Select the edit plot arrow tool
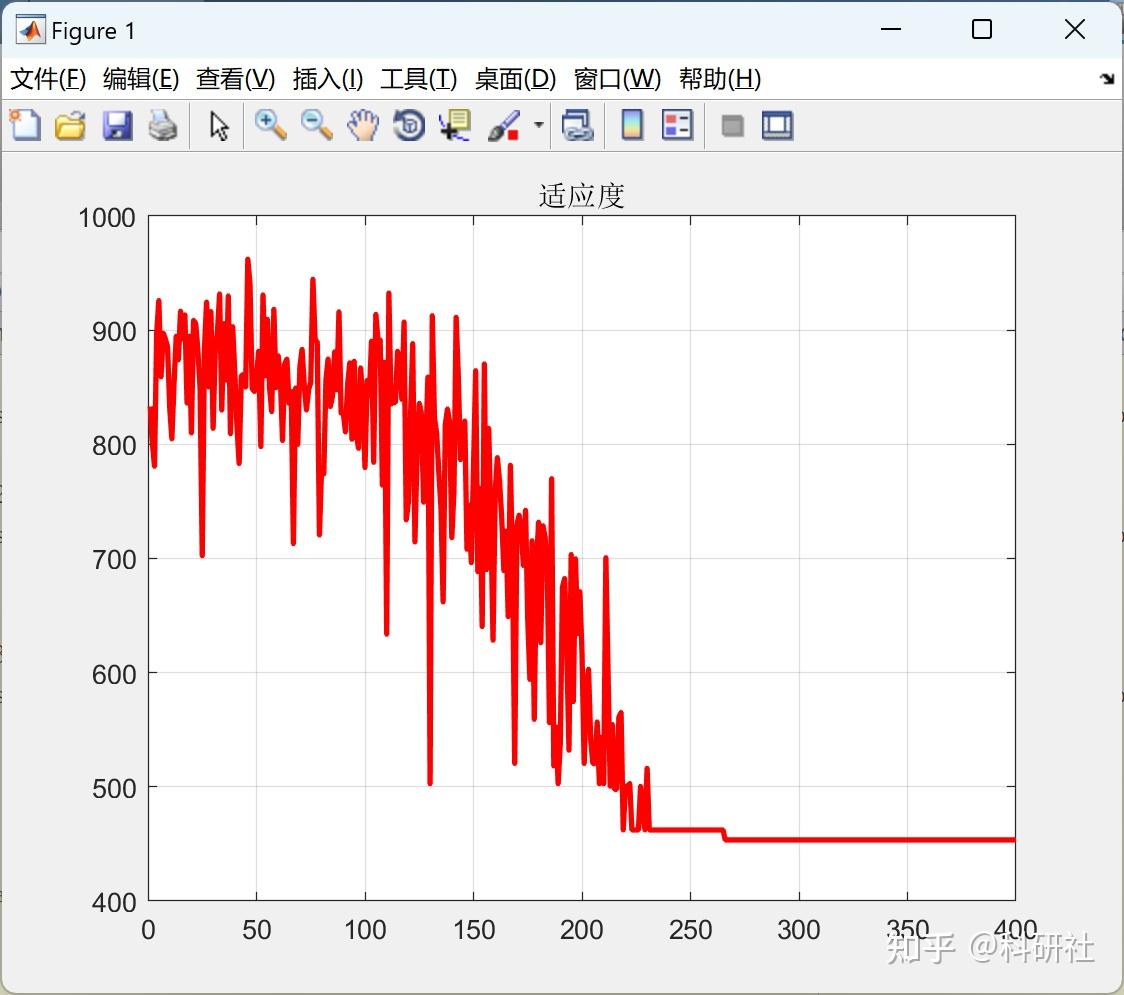 [218, 125]
